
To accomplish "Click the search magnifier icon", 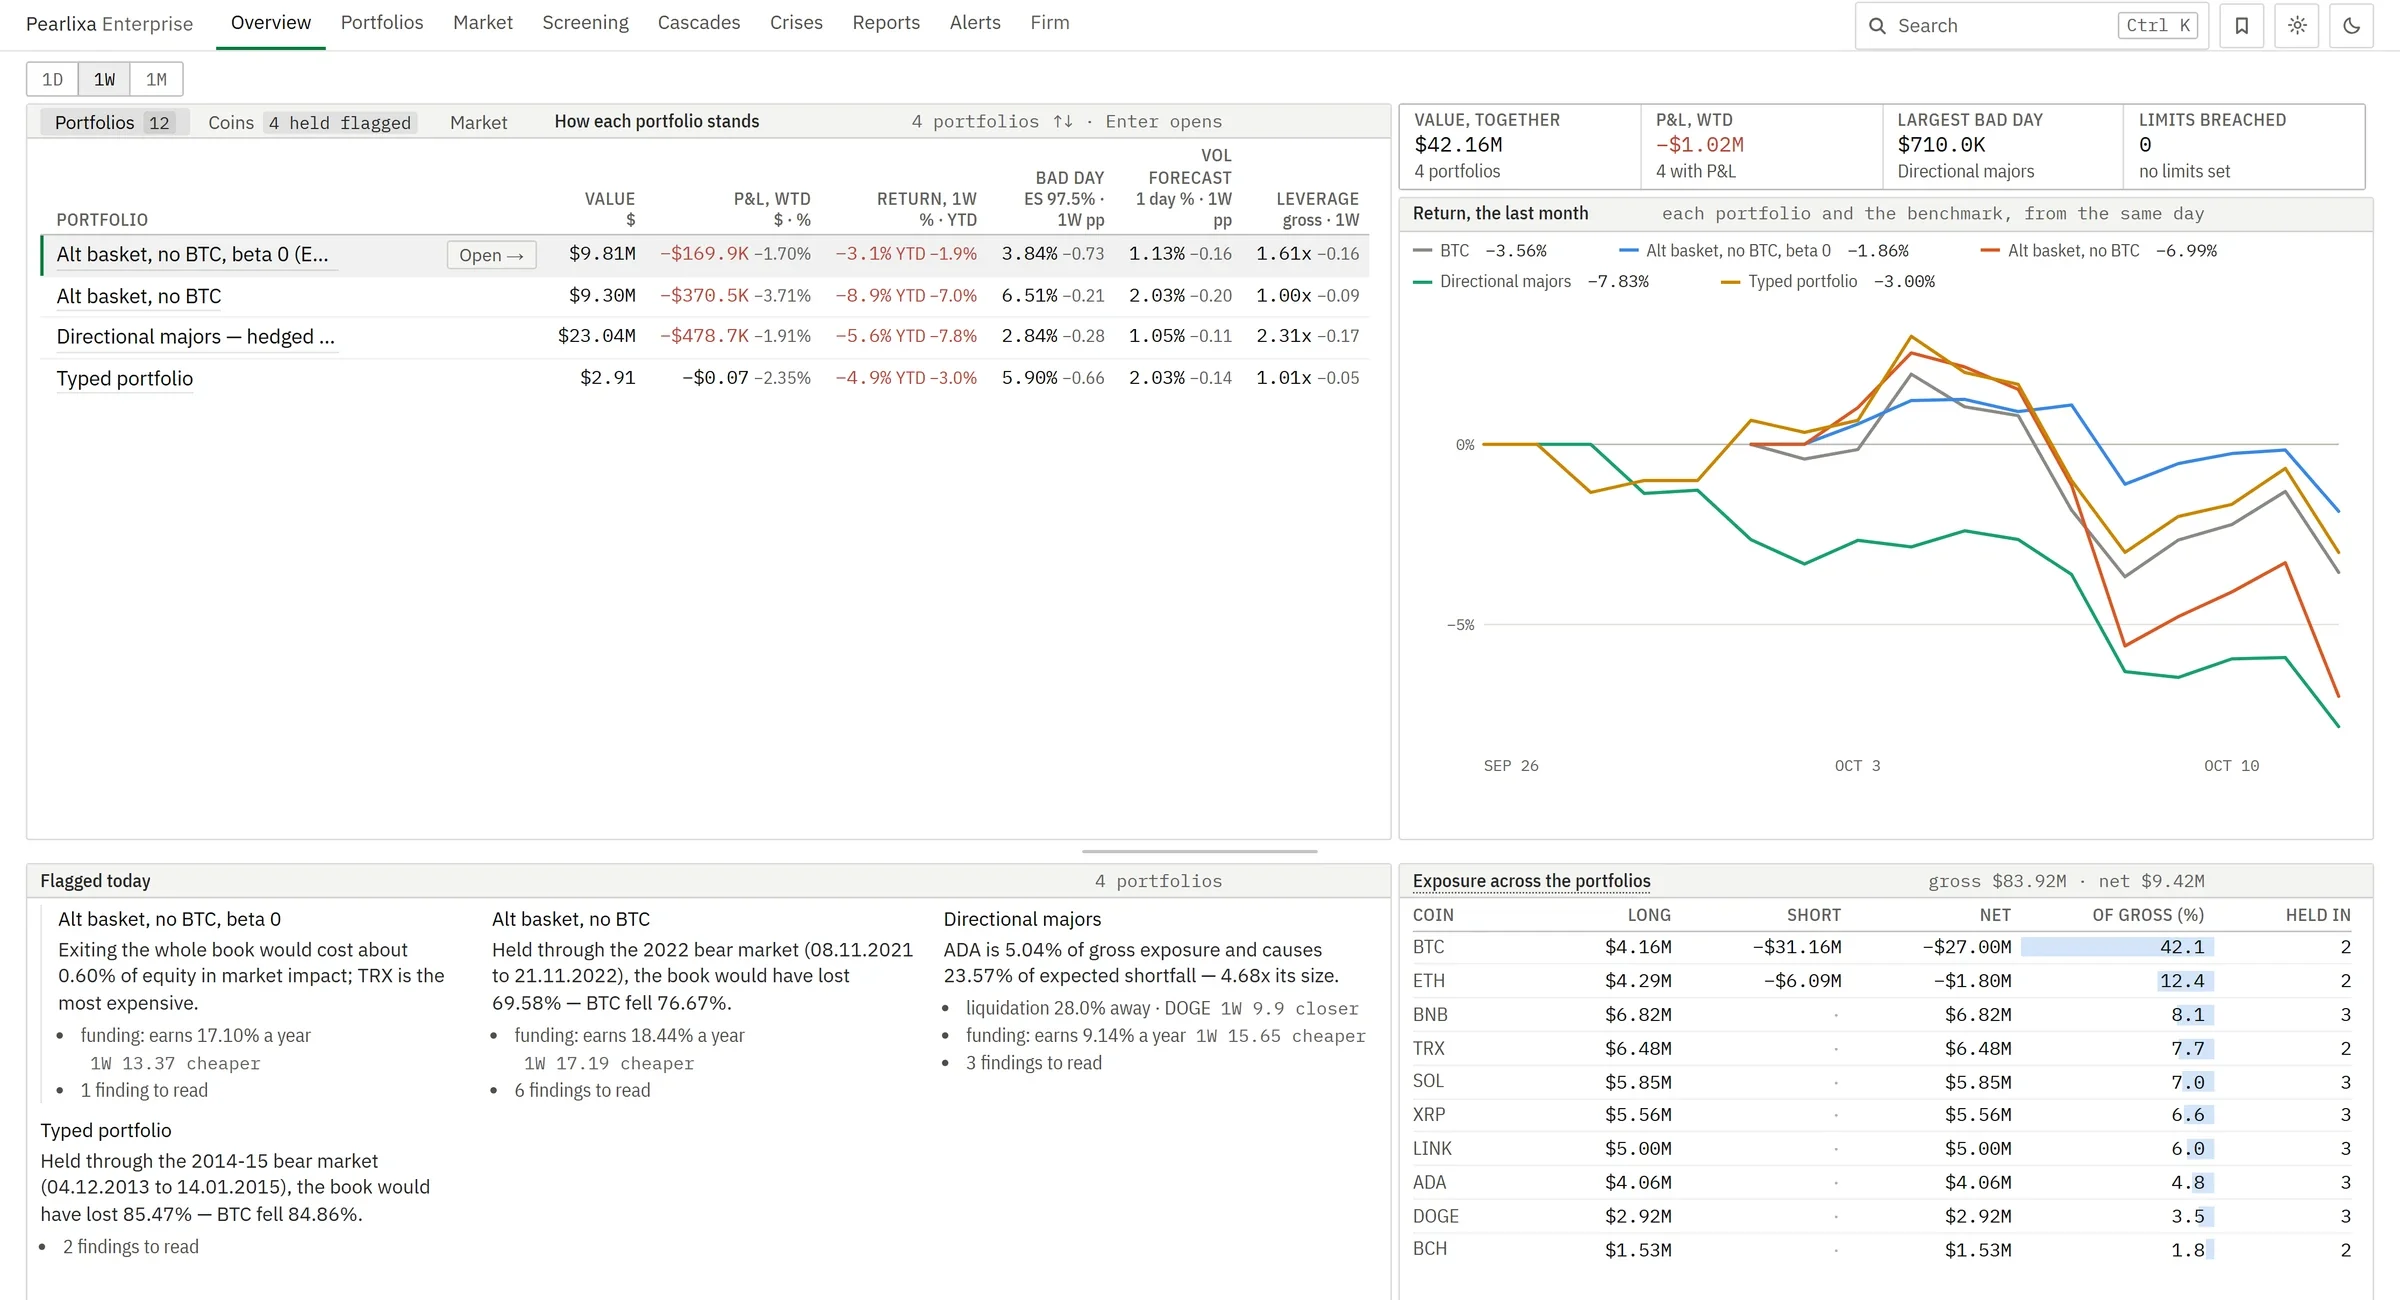I will pyautogui.click(x=1877, y=26).
